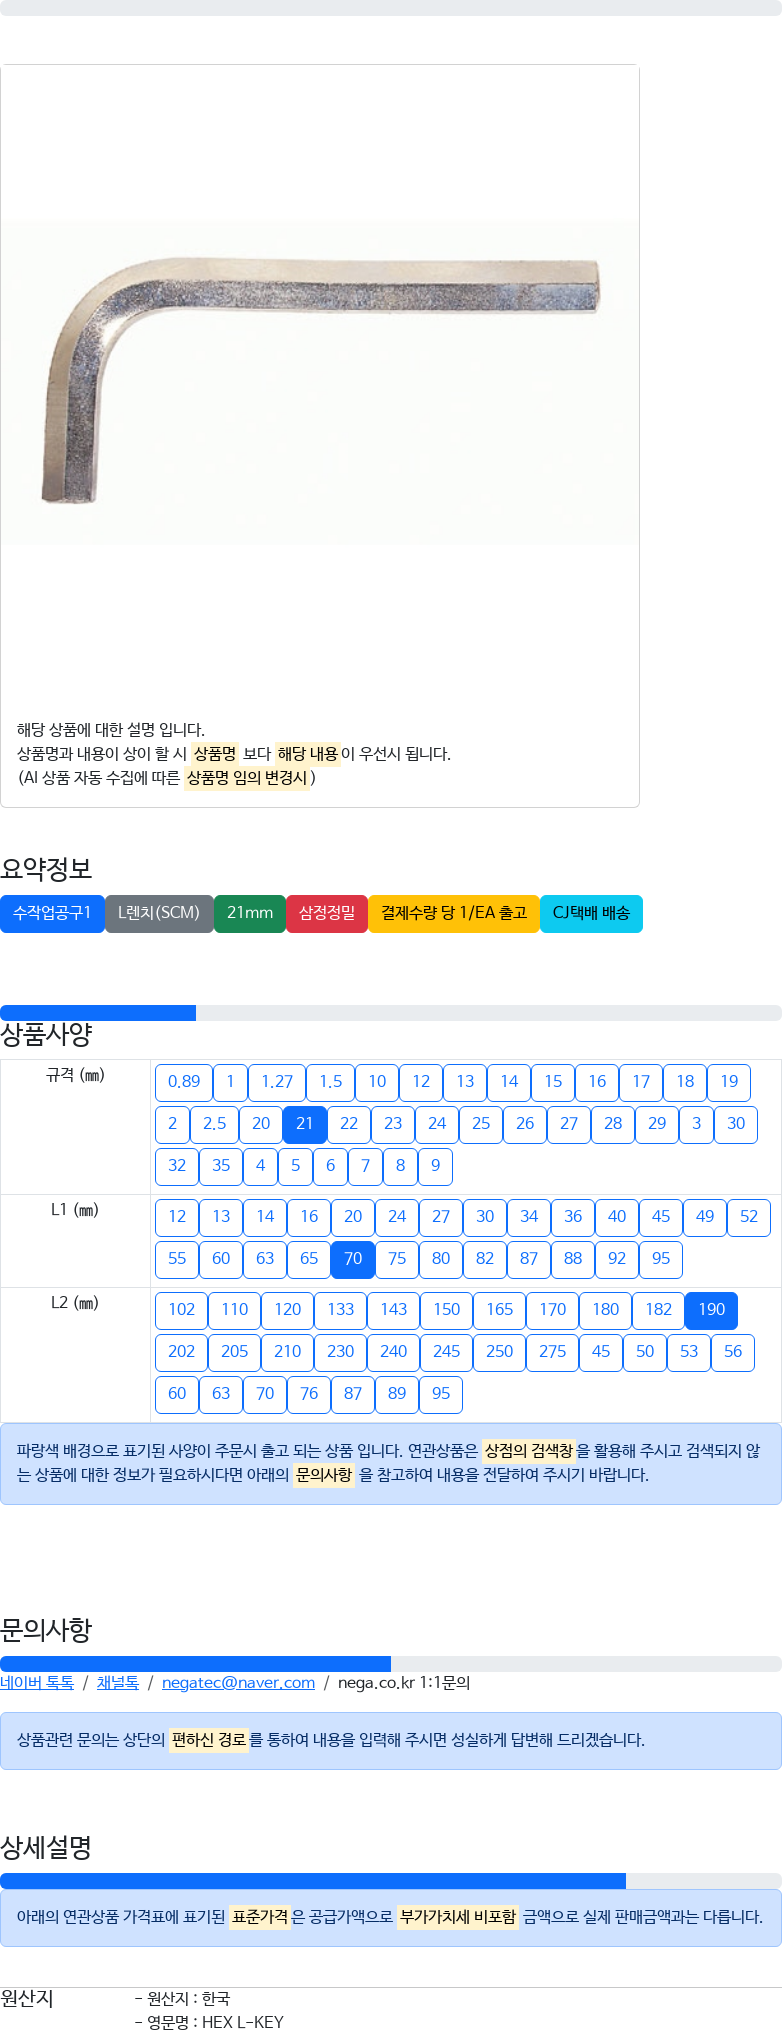Open the 네이버 톡톡 inquiry link
This screenshot has width=782, height=2036.
click(x=37, y=1683)
